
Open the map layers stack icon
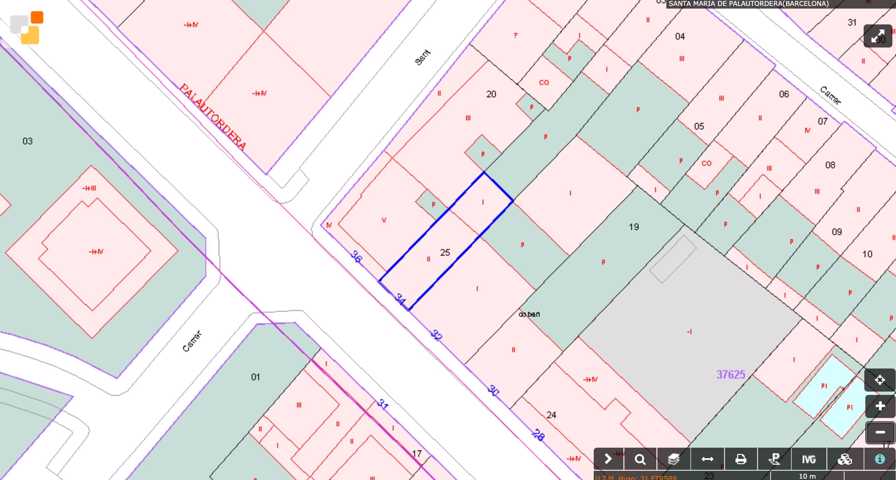[x=674, y=459]
